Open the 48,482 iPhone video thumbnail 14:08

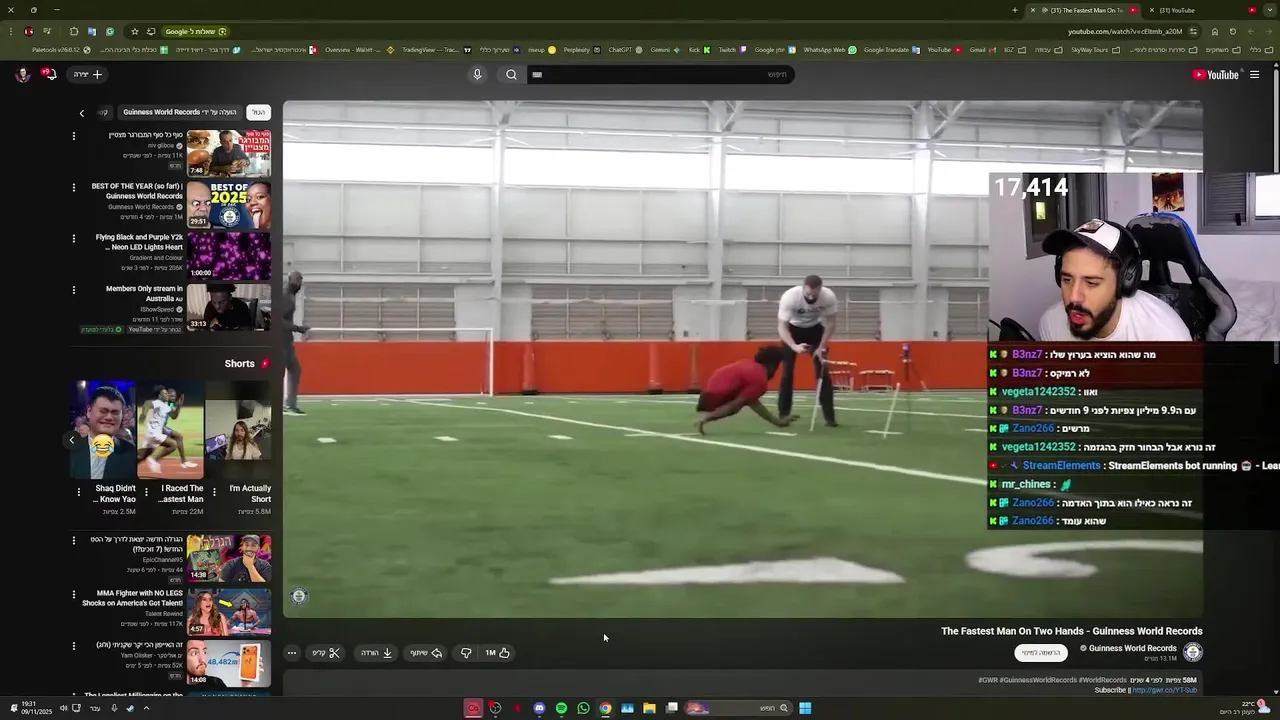coord(229,663)
